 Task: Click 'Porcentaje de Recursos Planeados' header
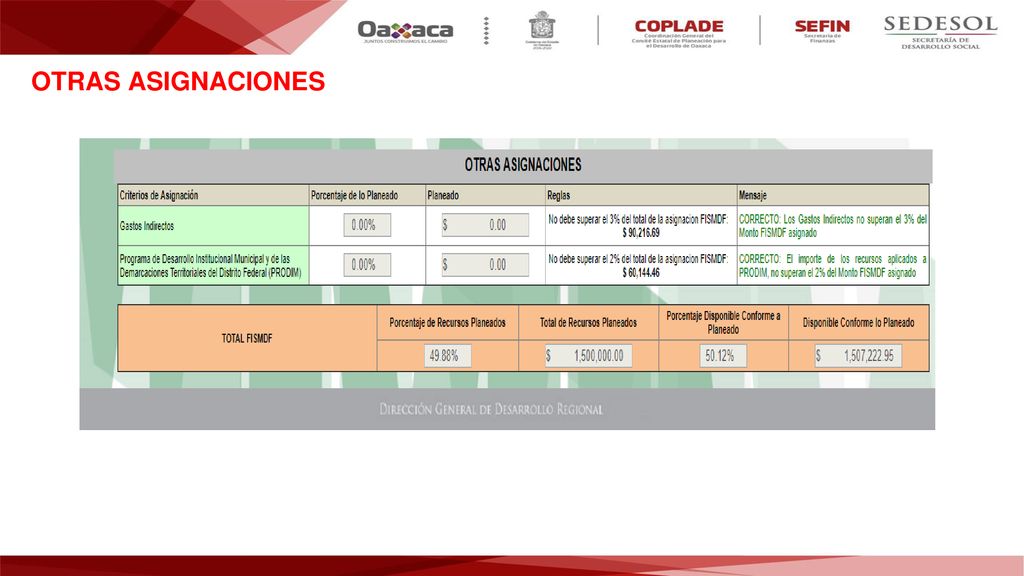[x=447, y=323]
